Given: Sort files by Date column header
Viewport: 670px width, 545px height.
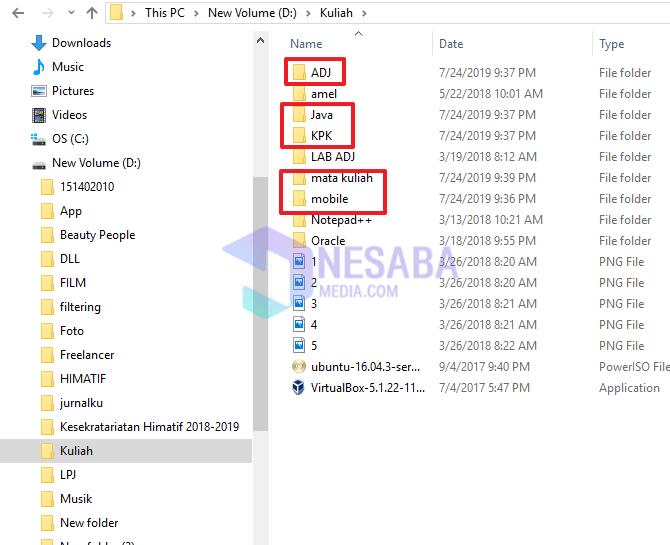Looking at the screenshot, I should pyautogui.click(x=451, y=44).
